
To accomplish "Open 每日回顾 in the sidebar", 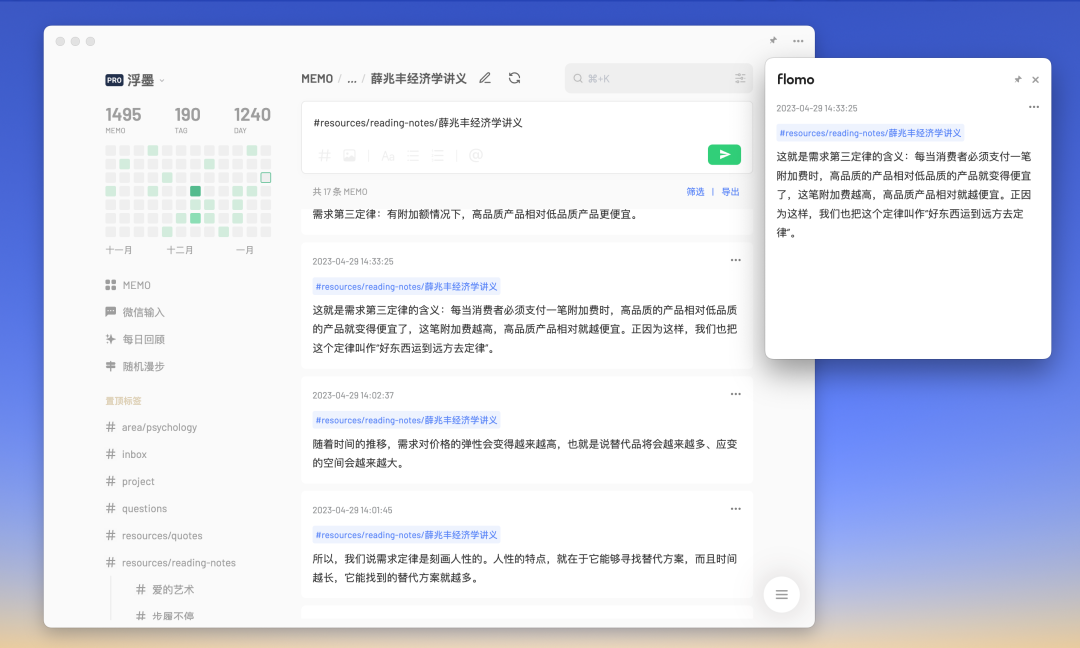I will point(135,339).
